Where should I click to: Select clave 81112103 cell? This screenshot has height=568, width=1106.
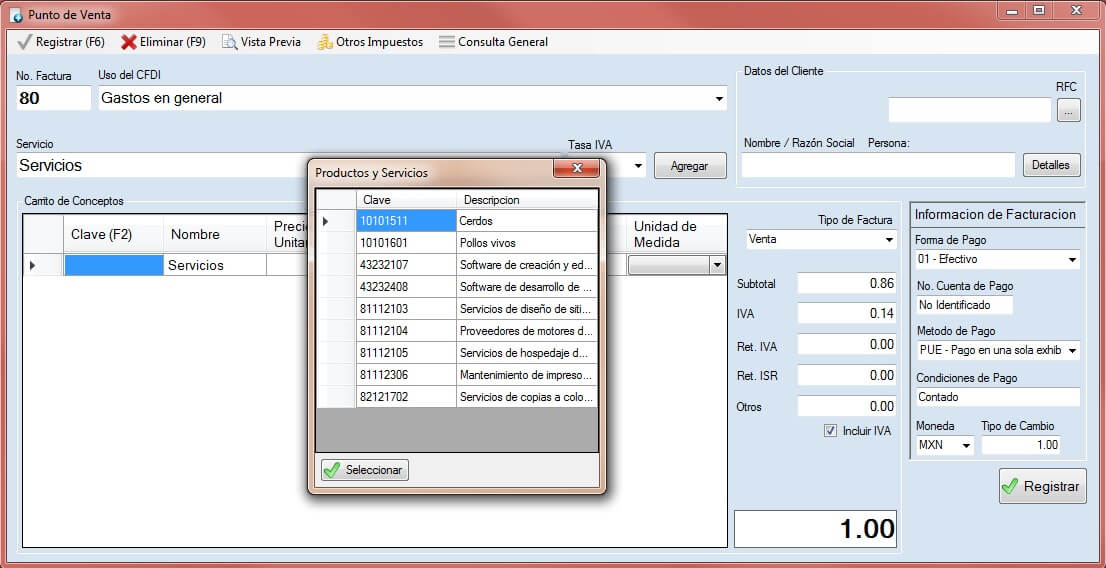(406, 308)
